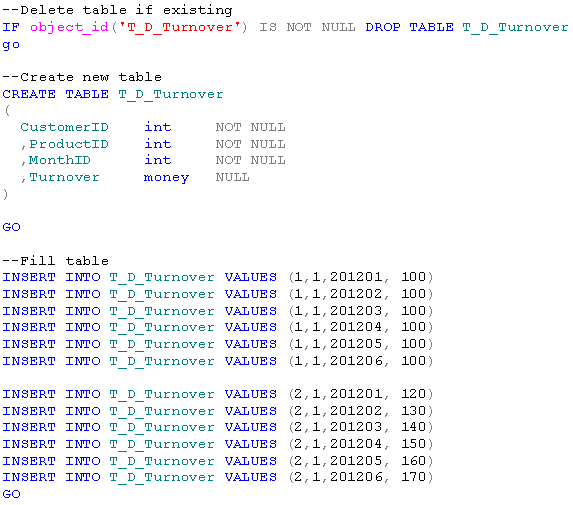Click the closing parenthesis of the table definition
Image resolution: width=573 pixels, height=505 pixels.
point(5,194)
